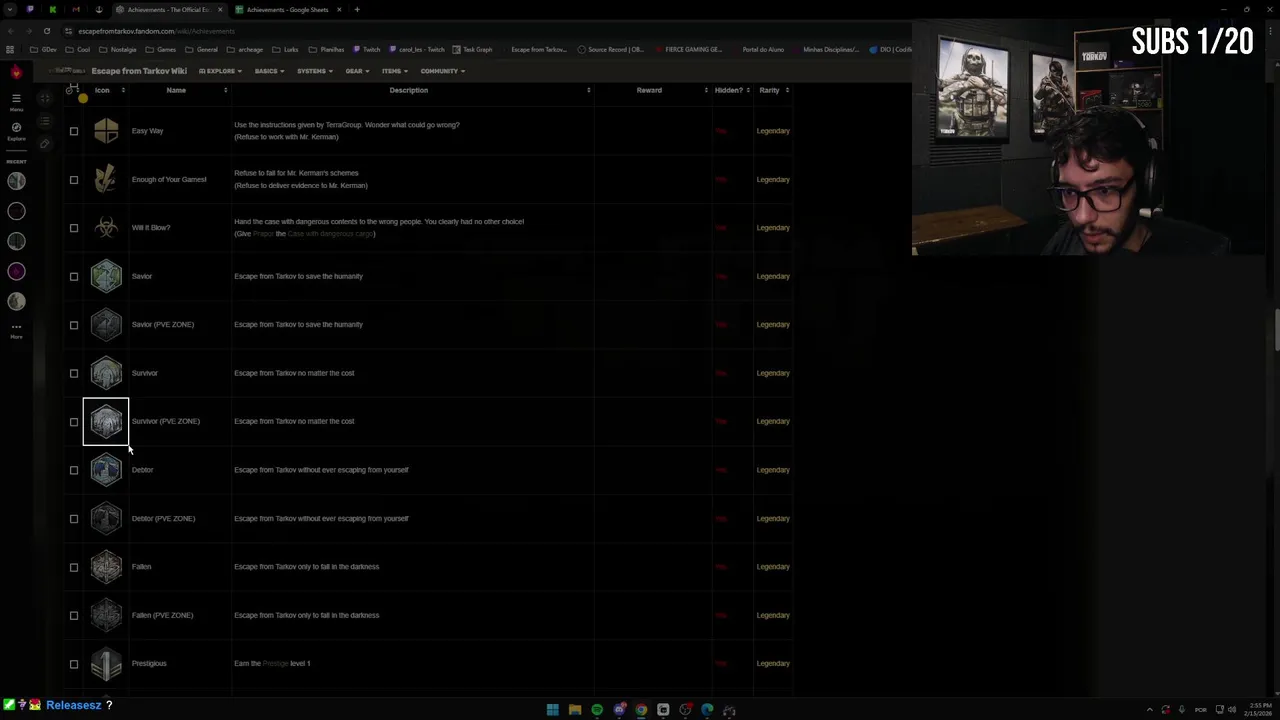Screen dimensions: 1280x720
Task: Tick the Savior (PVE ZONE) checkbox
Action: point(74,325)
